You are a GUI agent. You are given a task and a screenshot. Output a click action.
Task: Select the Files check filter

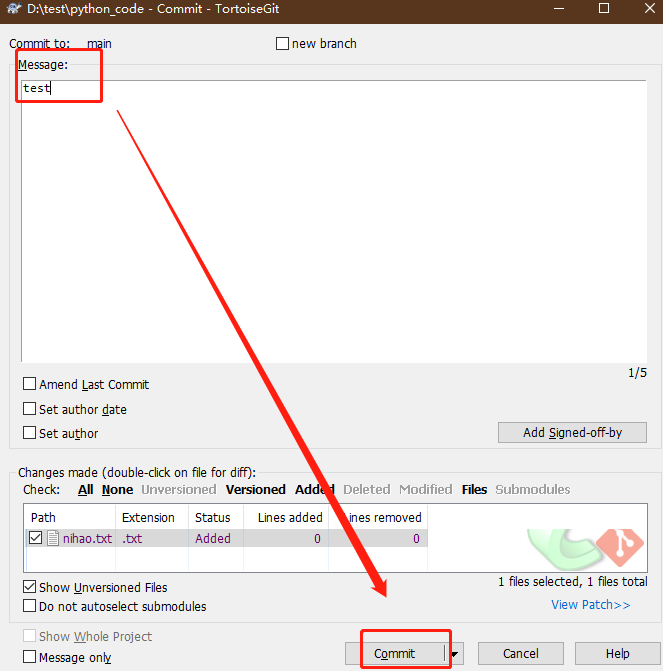(x=474, y=490)
